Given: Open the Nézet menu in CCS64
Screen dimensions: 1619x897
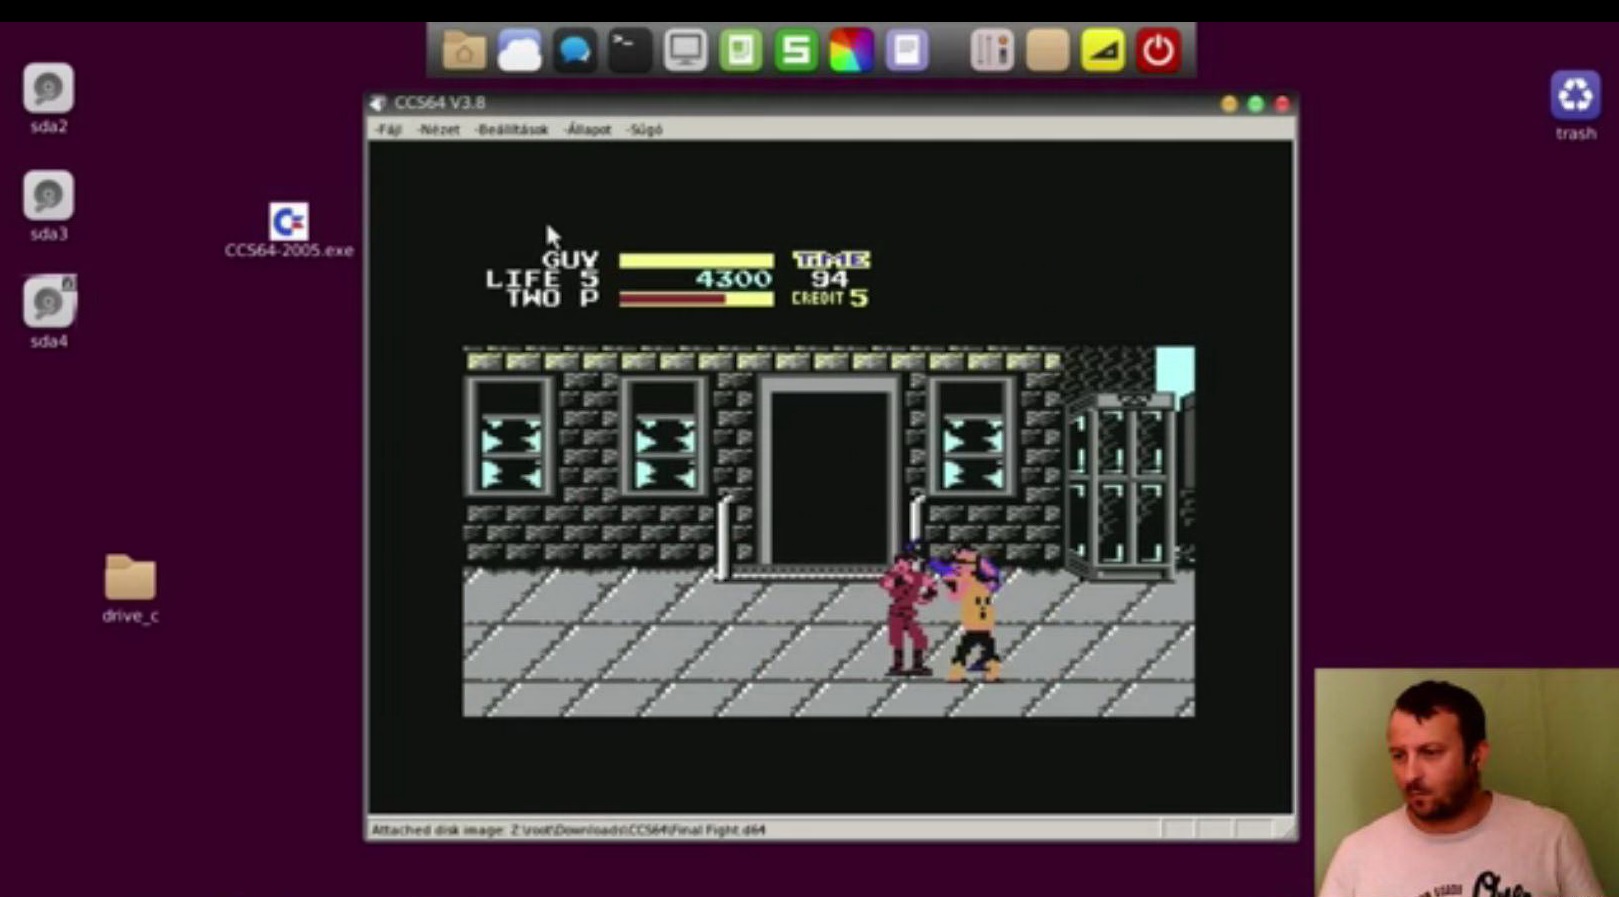Looking at the screenshot, I should point(438,130).
